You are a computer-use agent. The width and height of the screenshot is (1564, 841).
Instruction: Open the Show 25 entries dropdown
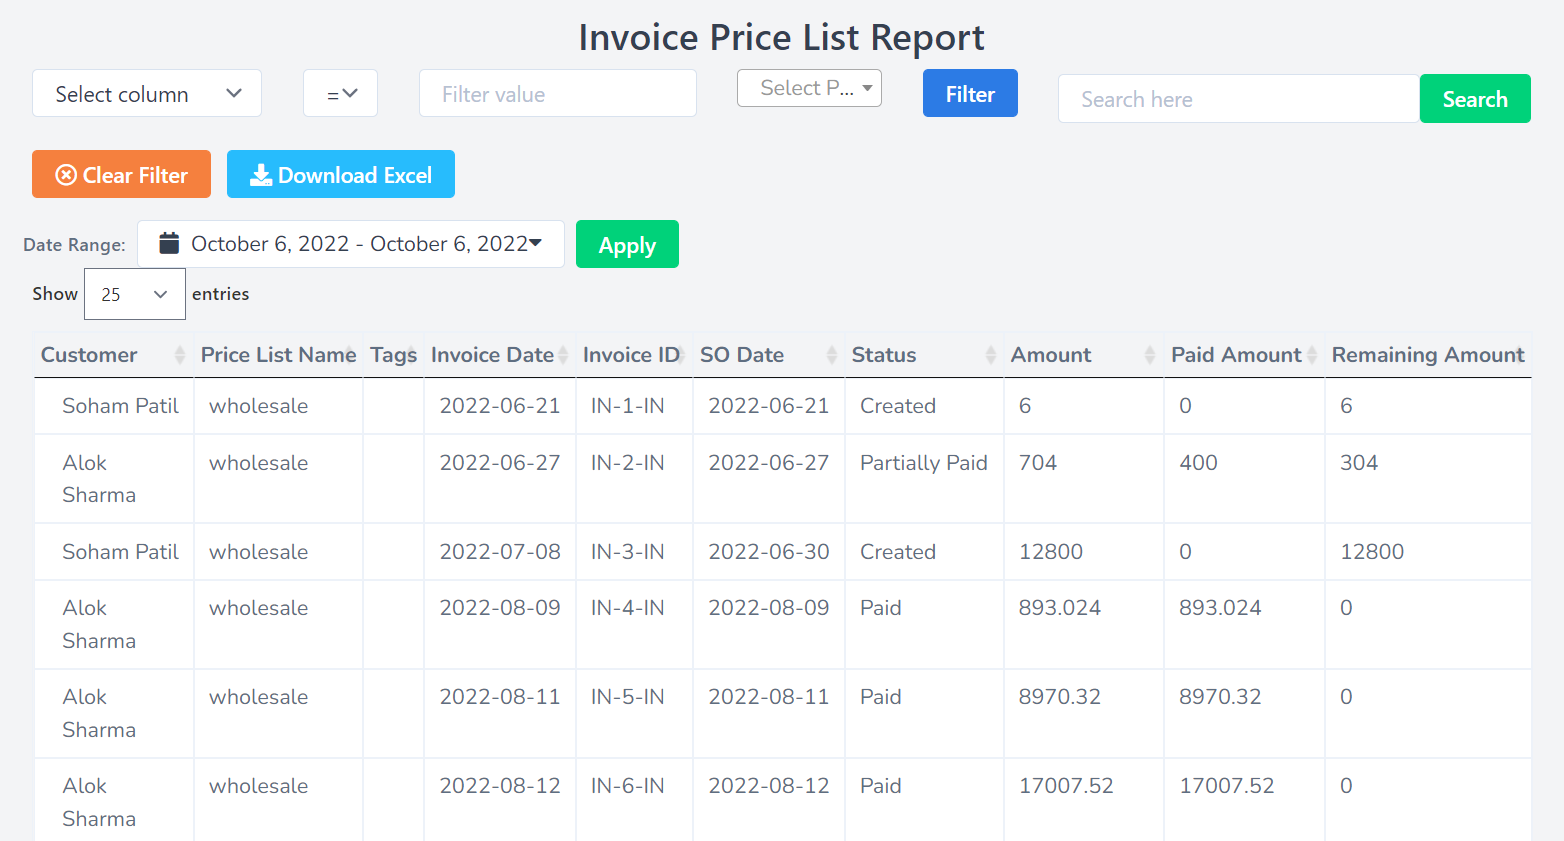(135, 294)
